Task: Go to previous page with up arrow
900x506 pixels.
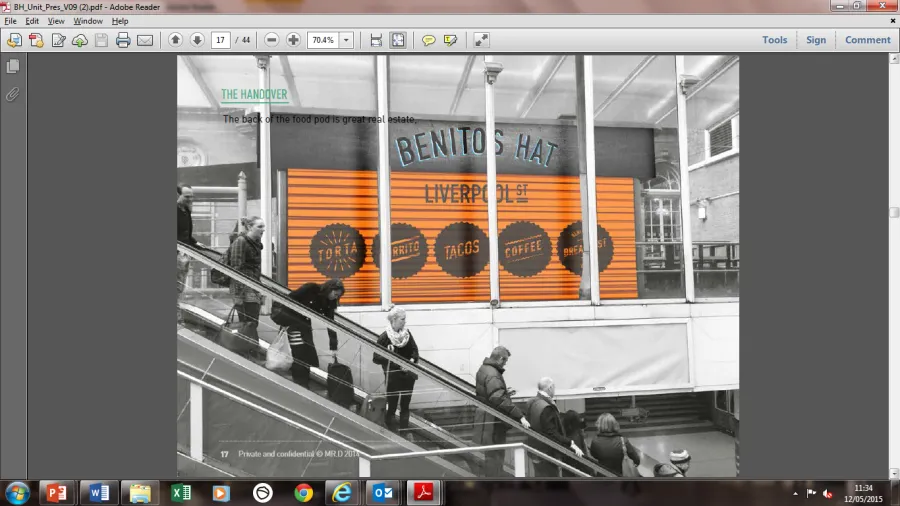Action: (x=175, y=40)
